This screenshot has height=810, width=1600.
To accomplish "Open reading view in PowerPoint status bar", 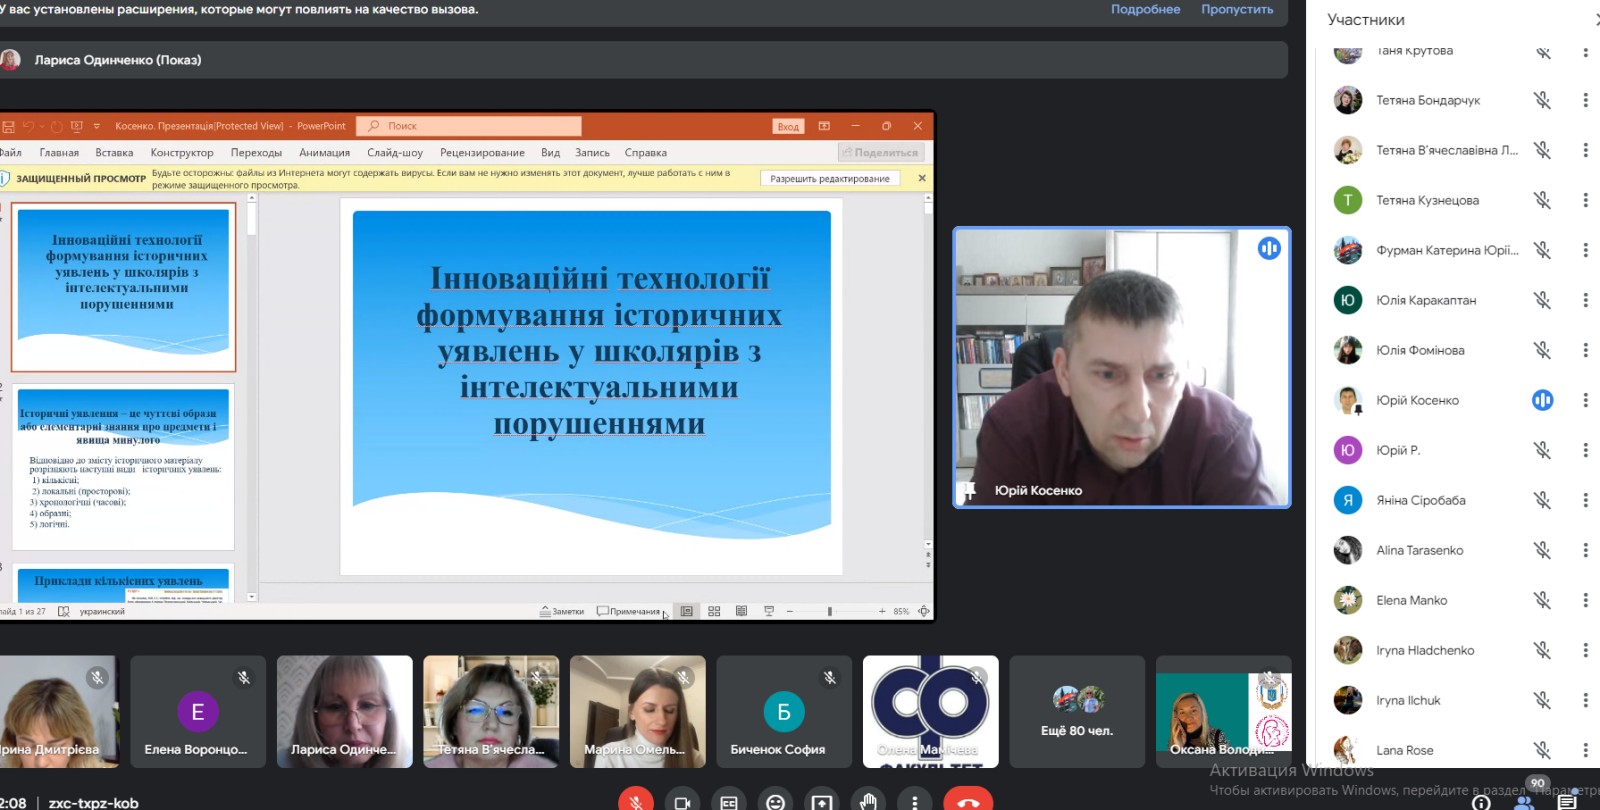I will point(741,611).
